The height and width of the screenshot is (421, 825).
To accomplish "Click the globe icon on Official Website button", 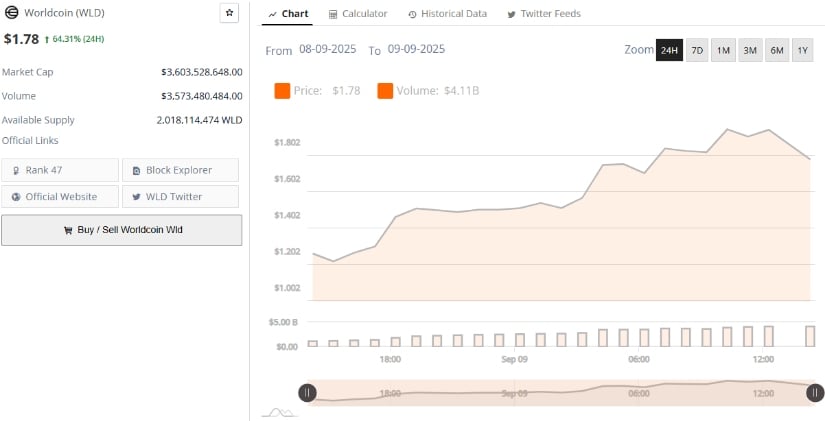I will click(x=16, y=197).
